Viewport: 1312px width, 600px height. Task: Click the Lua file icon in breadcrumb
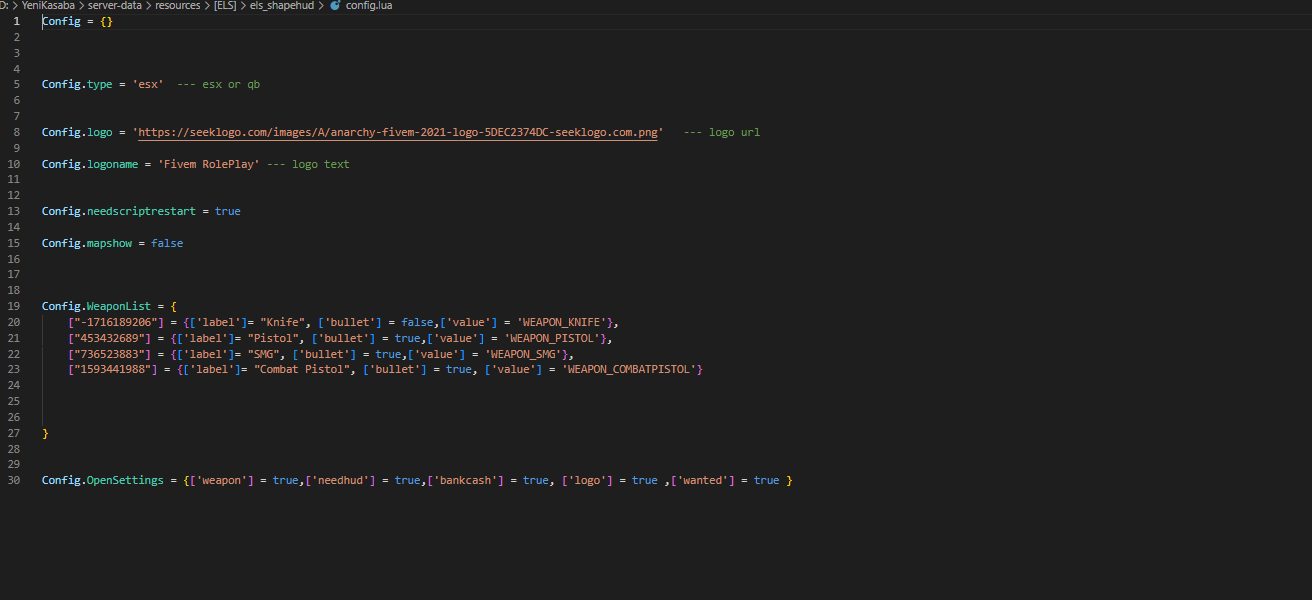[335, 6]
